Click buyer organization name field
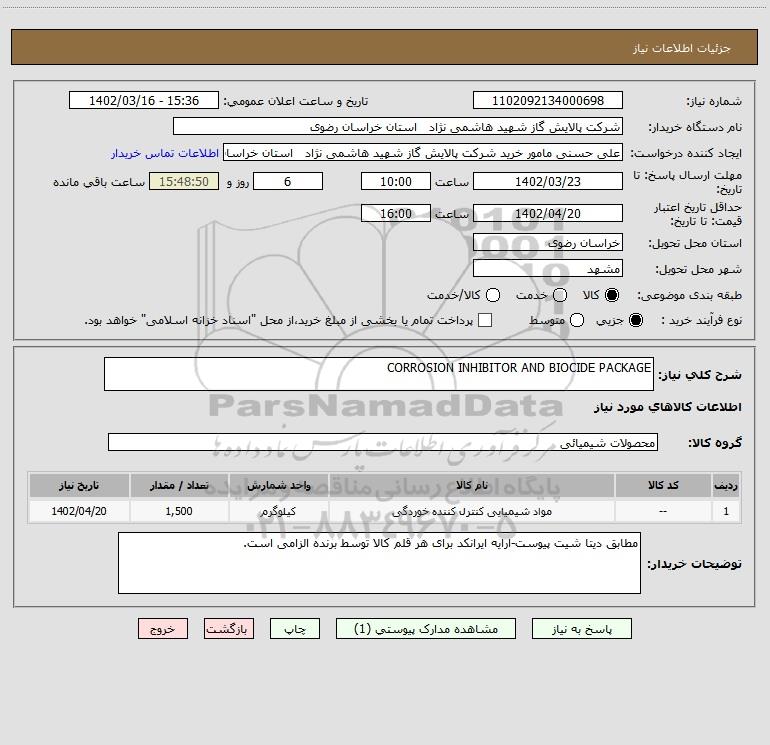This screenshot has height=745, width=770. click(398, 126)
